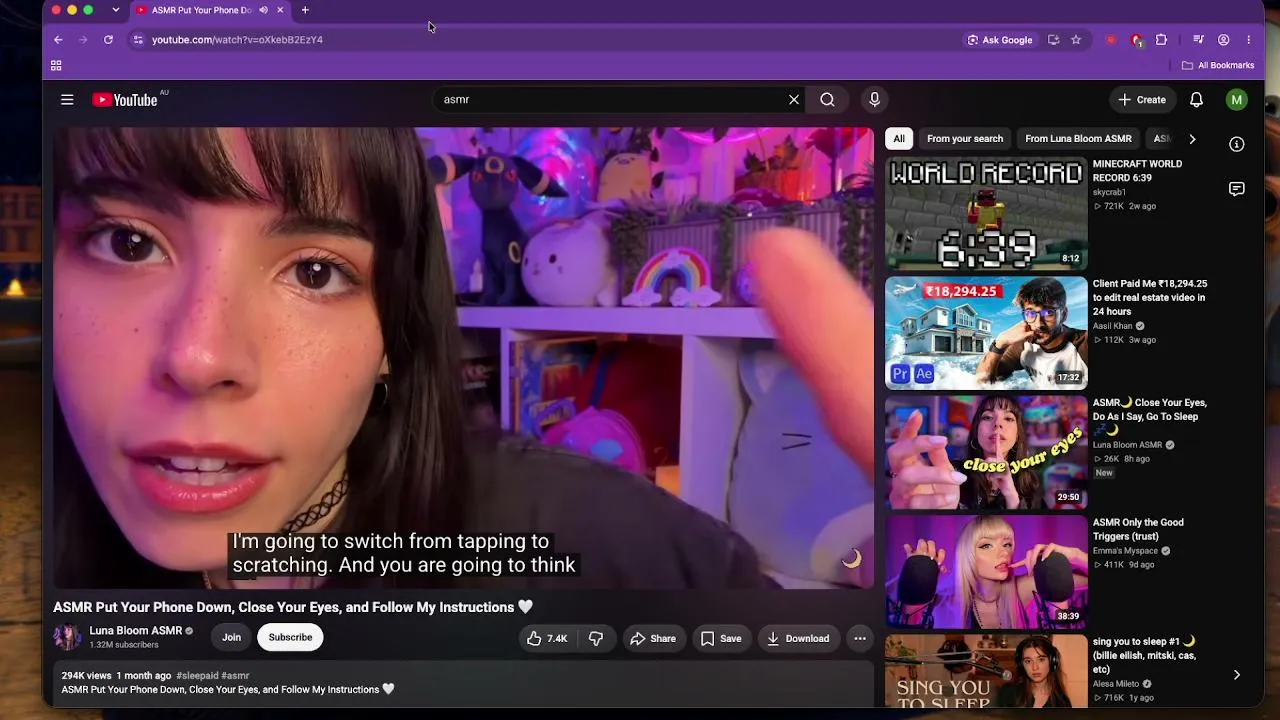Save the video to a playlist
The height and width of the screenshot is (720, 1280).
(x=721, y=638)
